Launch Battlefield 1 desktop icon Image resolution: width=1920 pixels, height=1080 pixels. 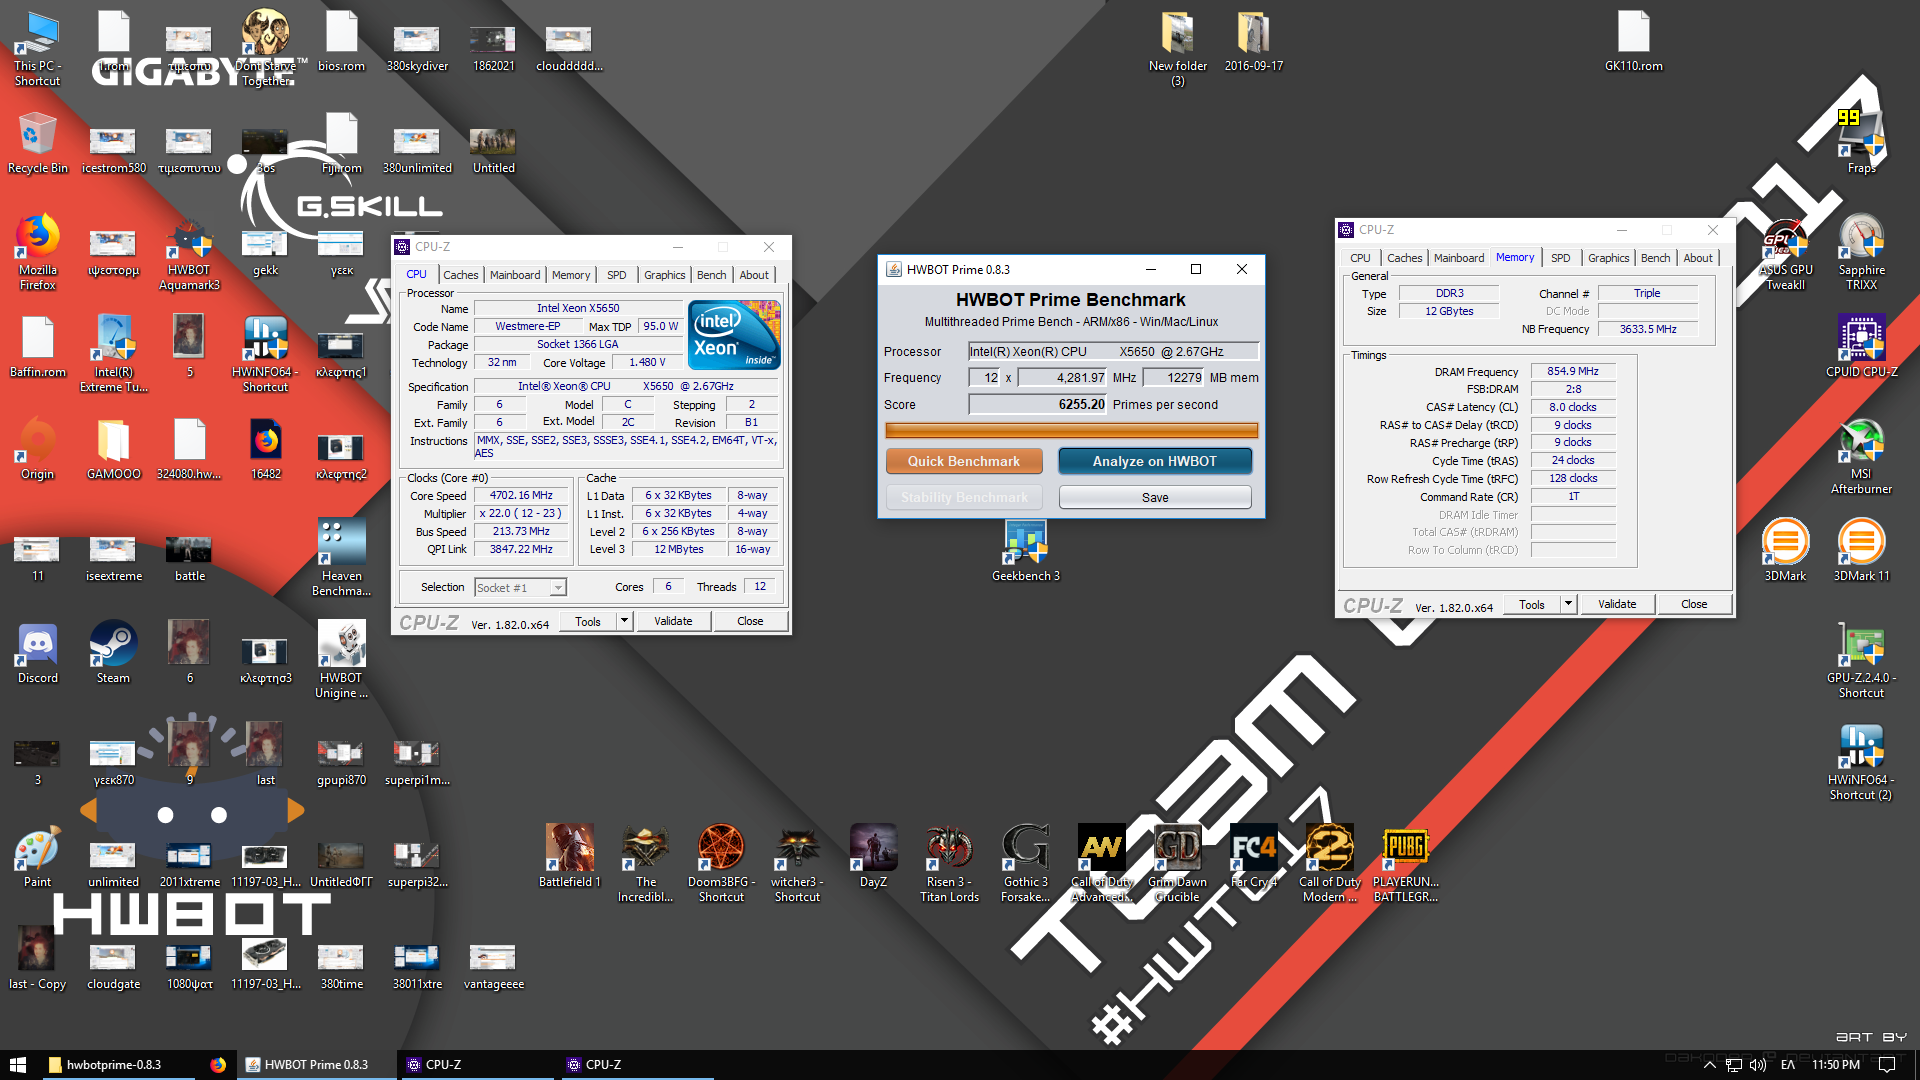tap(569, 856)
